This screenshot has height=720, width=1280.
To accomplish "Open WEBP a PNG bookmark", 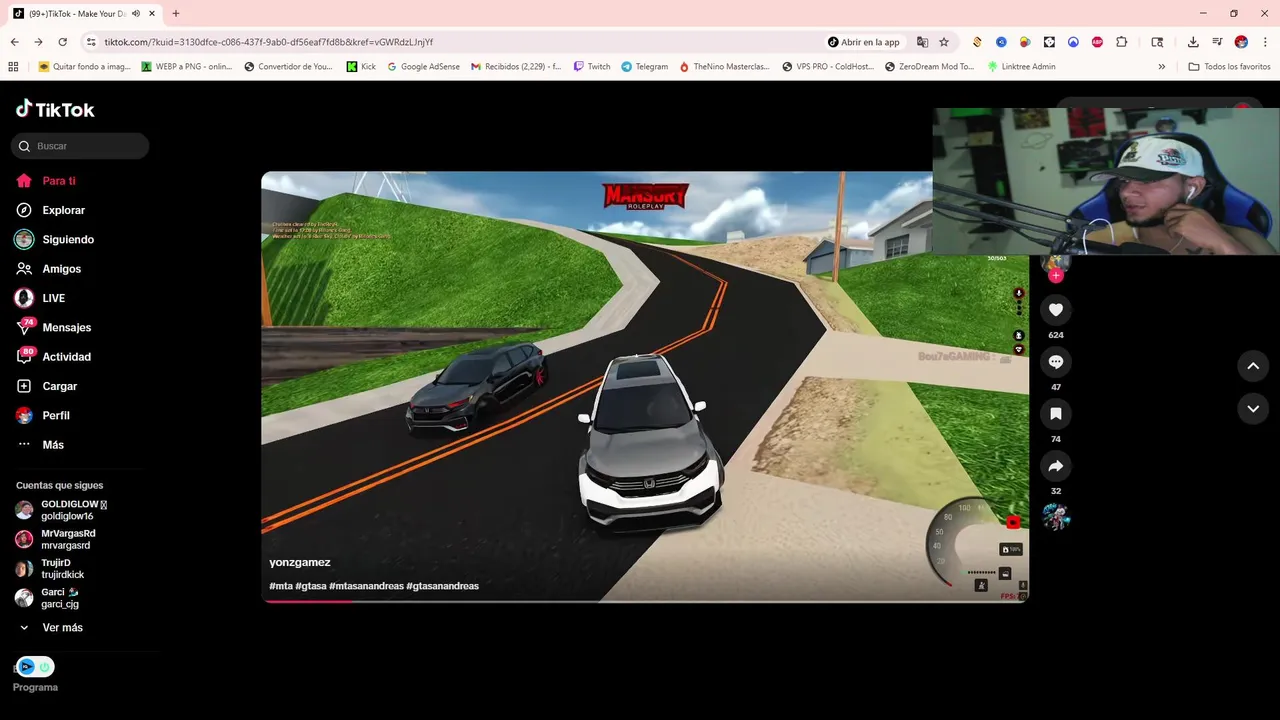I will point(187,67).
